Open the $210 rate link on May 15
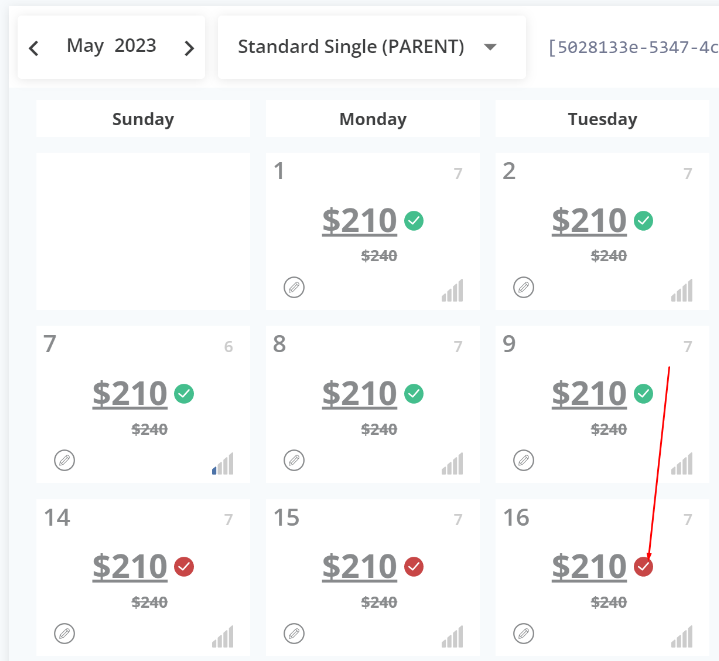Viewport: 719px width, 661px height. (x=359, y=567)
